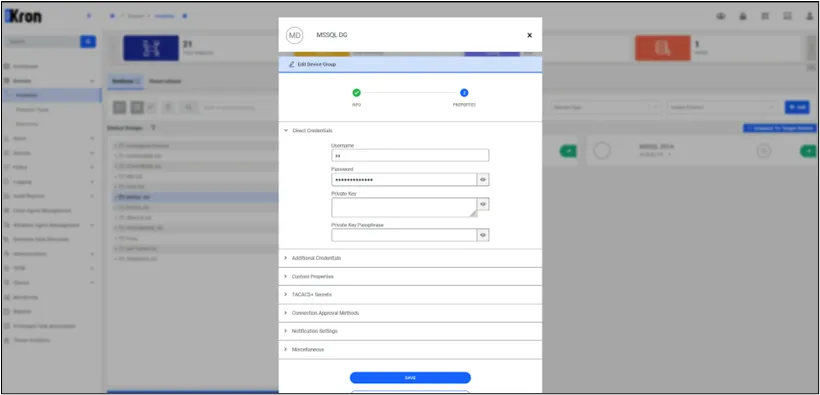The width and height of the screenshot is (820, 395).
Task: Expand the Notification Settings section
Action: pyautogui.click(x=410, y=331)
